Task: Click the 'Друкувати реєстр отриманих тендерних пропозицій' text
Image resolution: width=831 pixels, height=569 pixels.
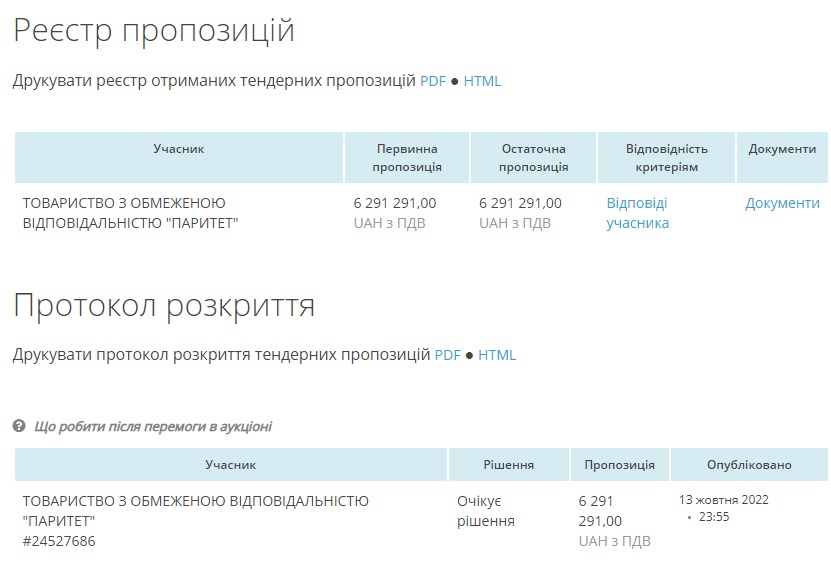Action: [214, 81]
